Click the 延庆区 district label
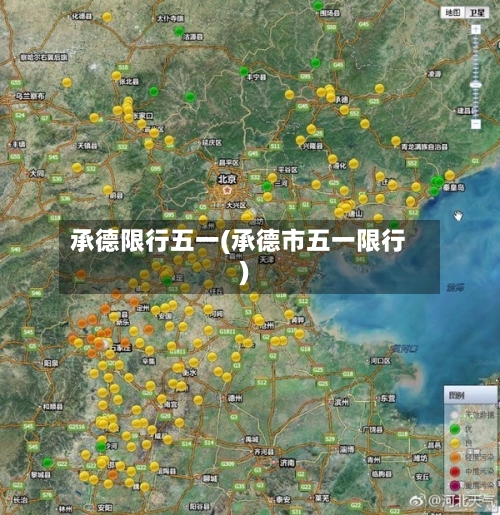Viewport: 500px width, 515px height. 212,143
